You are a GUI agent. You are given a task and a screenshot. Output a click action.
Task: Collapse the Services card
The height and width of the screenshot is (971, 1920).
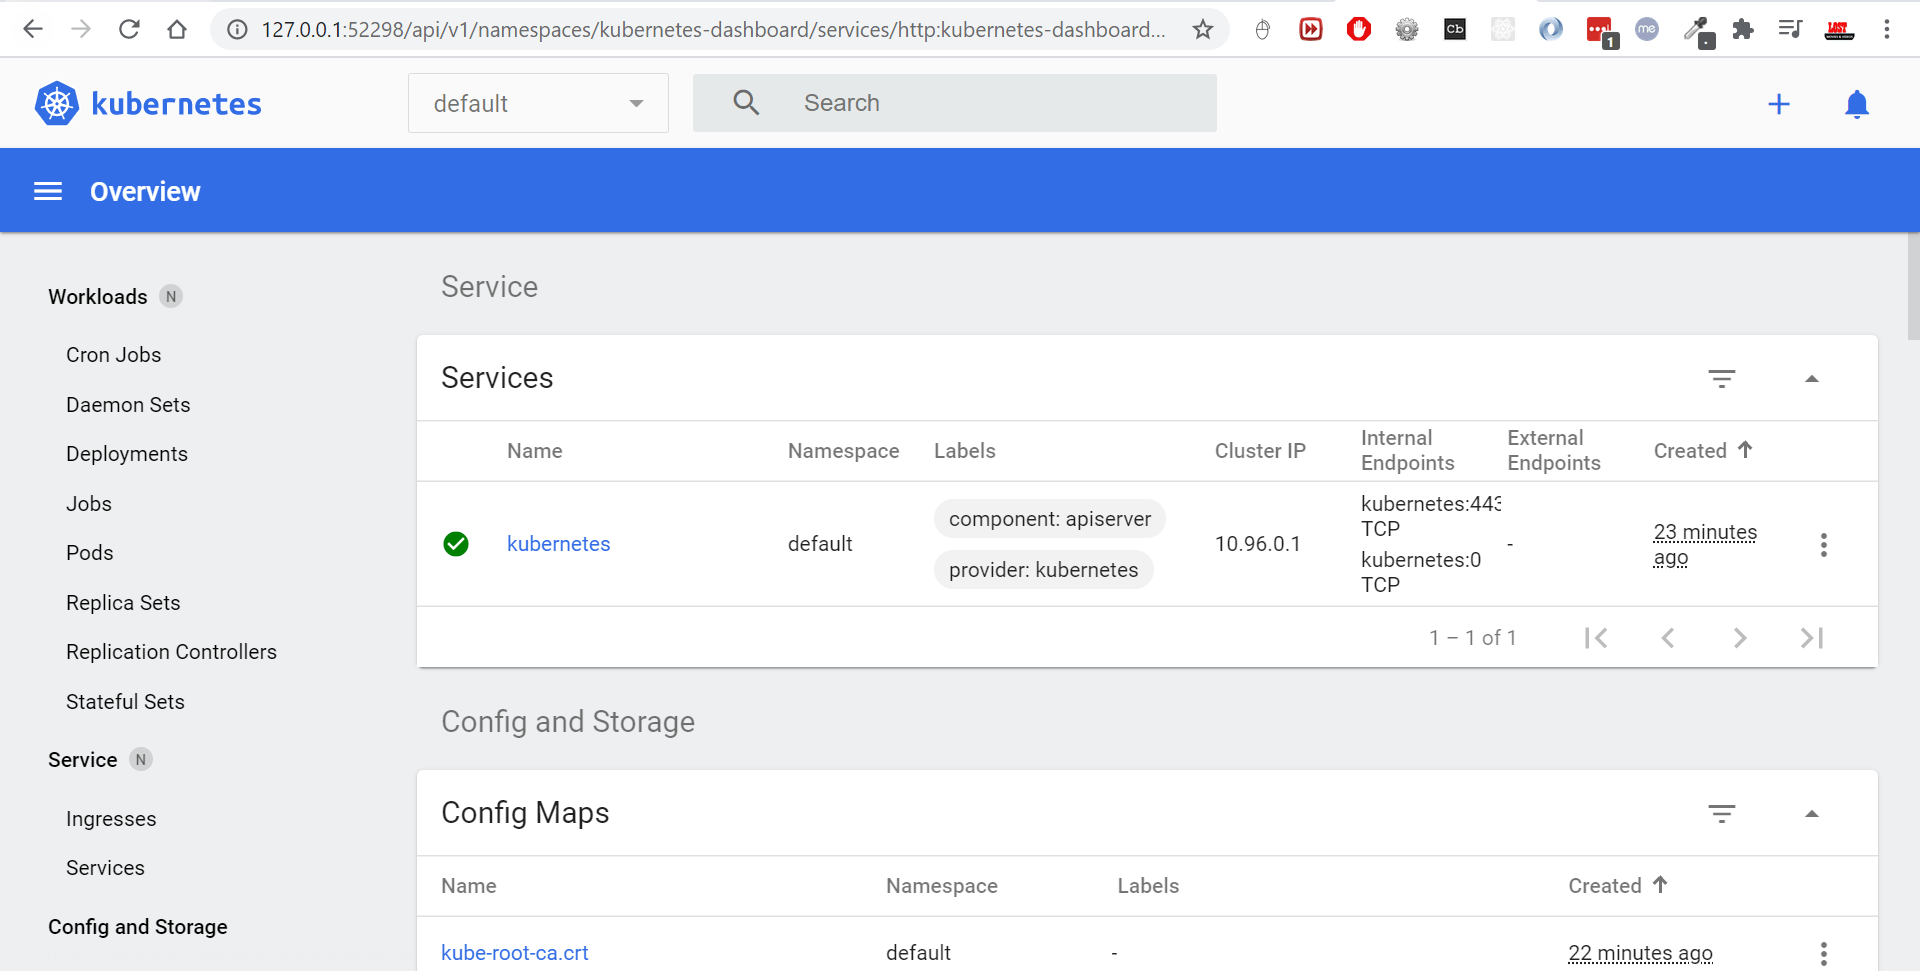(x=1811, y=379)
